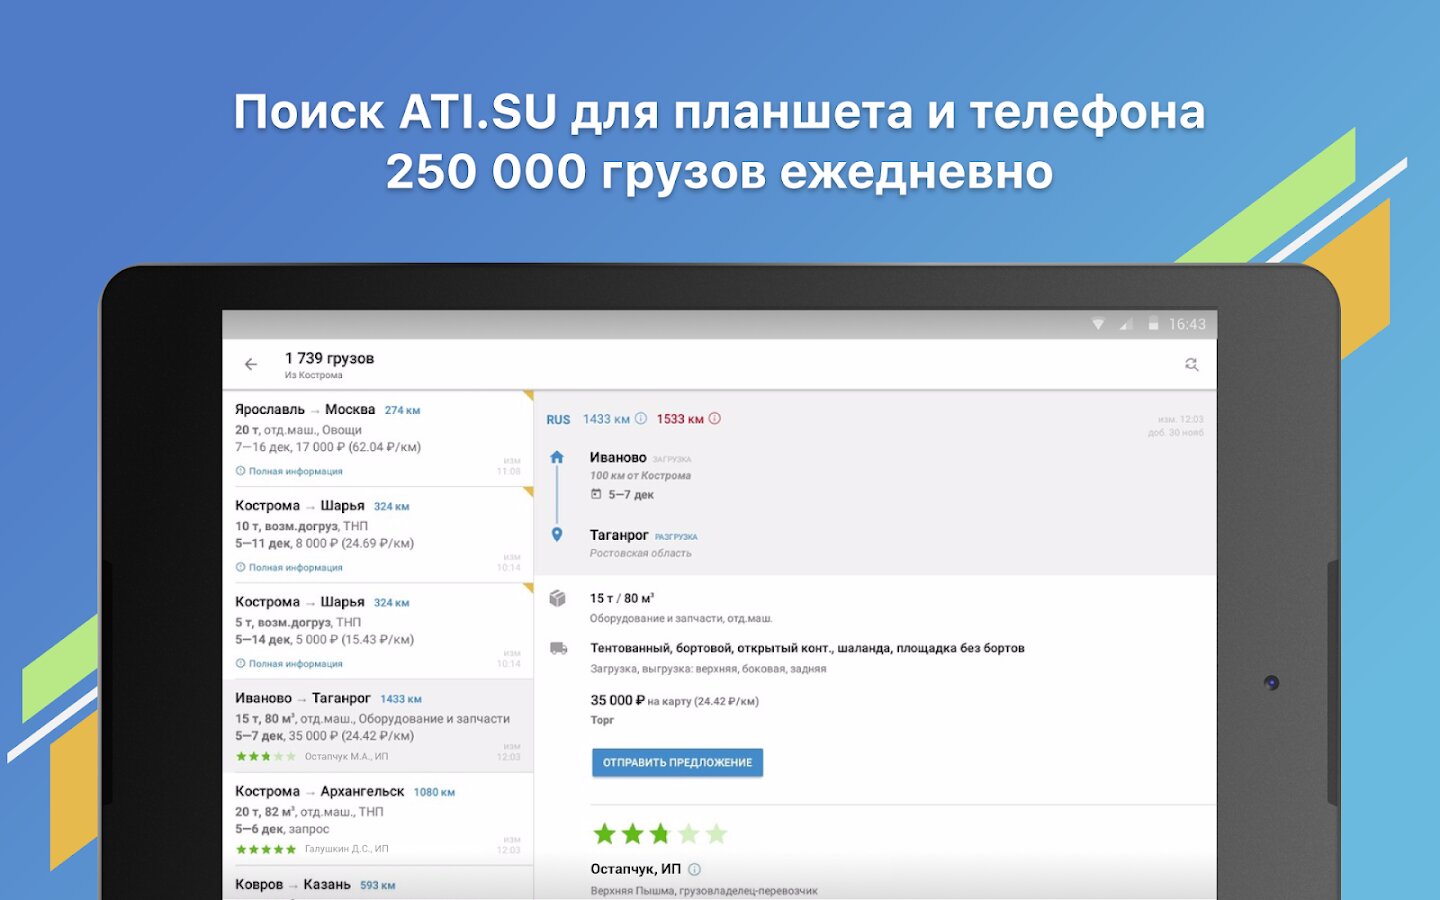
Task: Click '7–16 дек, 17 000 ₽ (62.04 ₽/км)' line
Action: (328, 447)
